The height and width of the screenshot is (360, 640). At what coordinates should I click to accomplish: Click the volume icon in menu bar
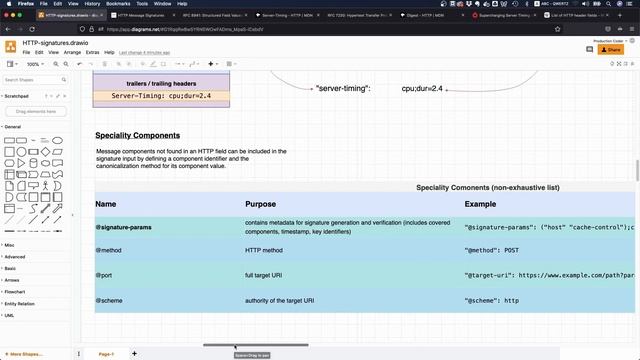coord(586,4)
